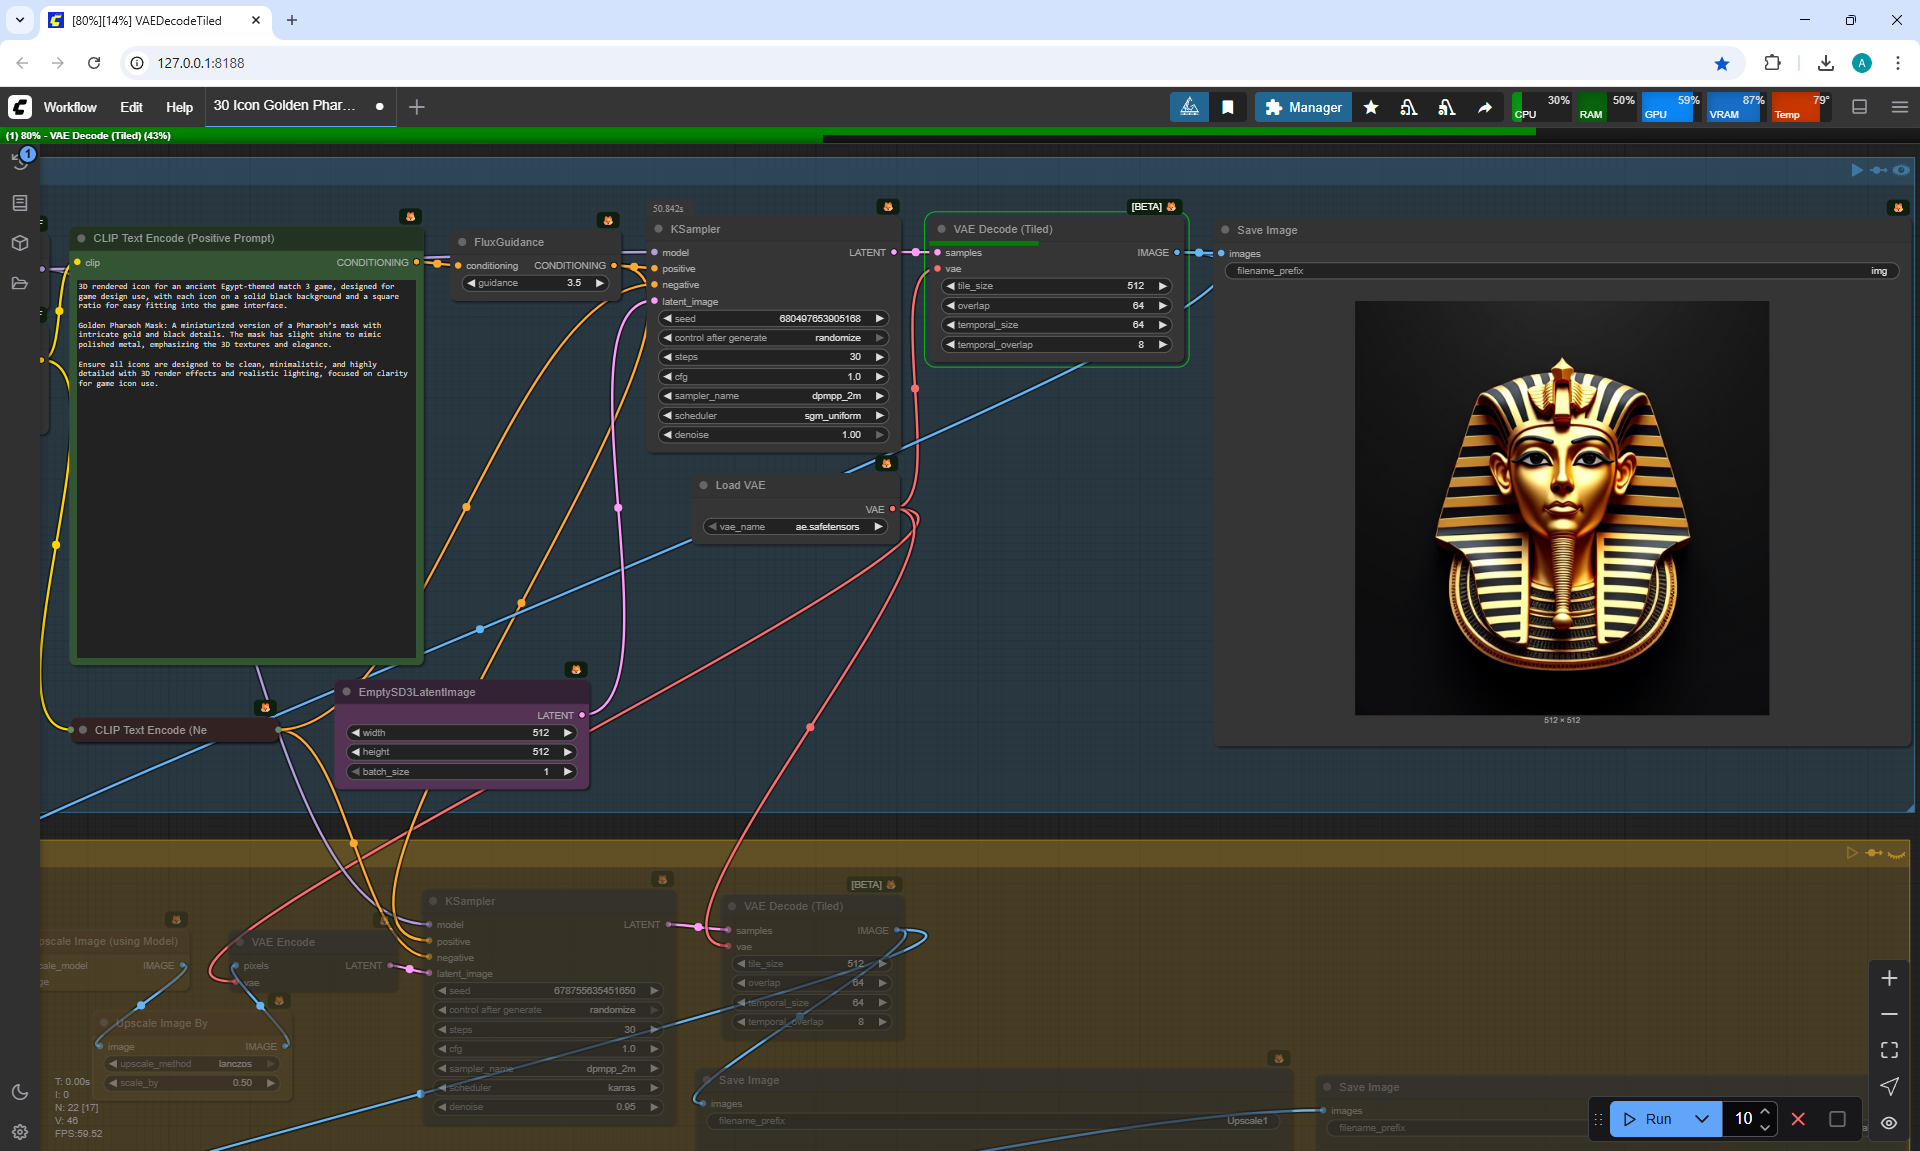This screenshot has width=1920, height=1151.
Task: Click the share arrow icon in toolbar
Action: (1485, 107)
